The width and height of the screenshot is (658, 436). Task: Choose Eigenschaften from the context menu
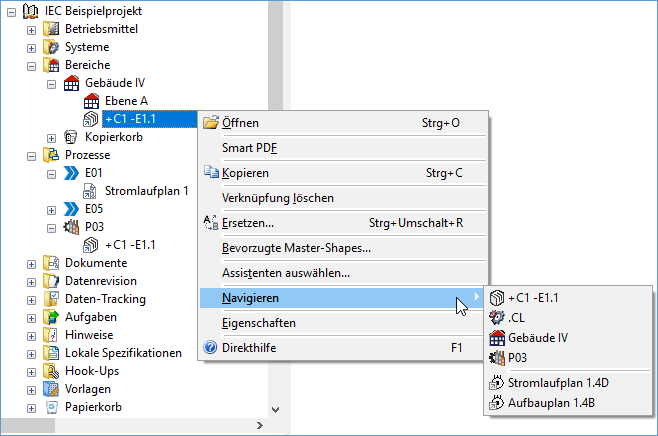point(259,323)
